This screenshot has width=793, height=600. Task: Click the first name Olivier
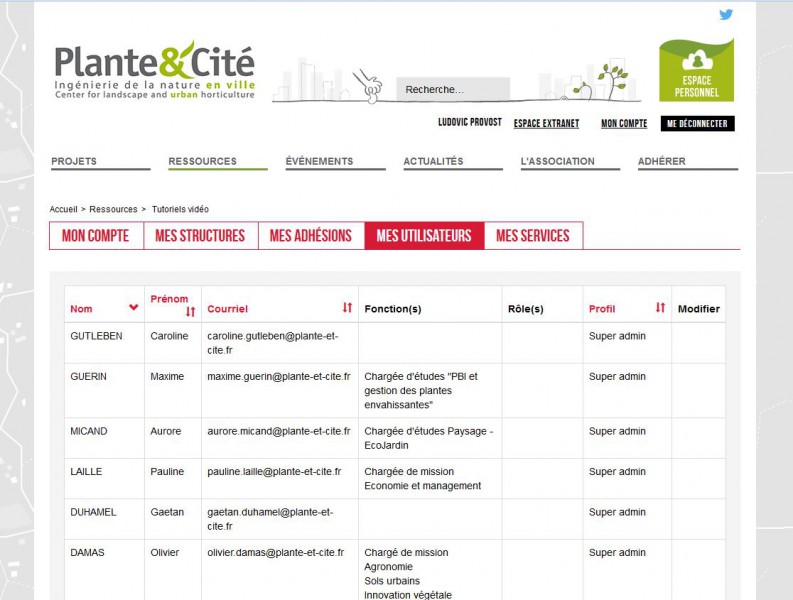click(164, 552)
